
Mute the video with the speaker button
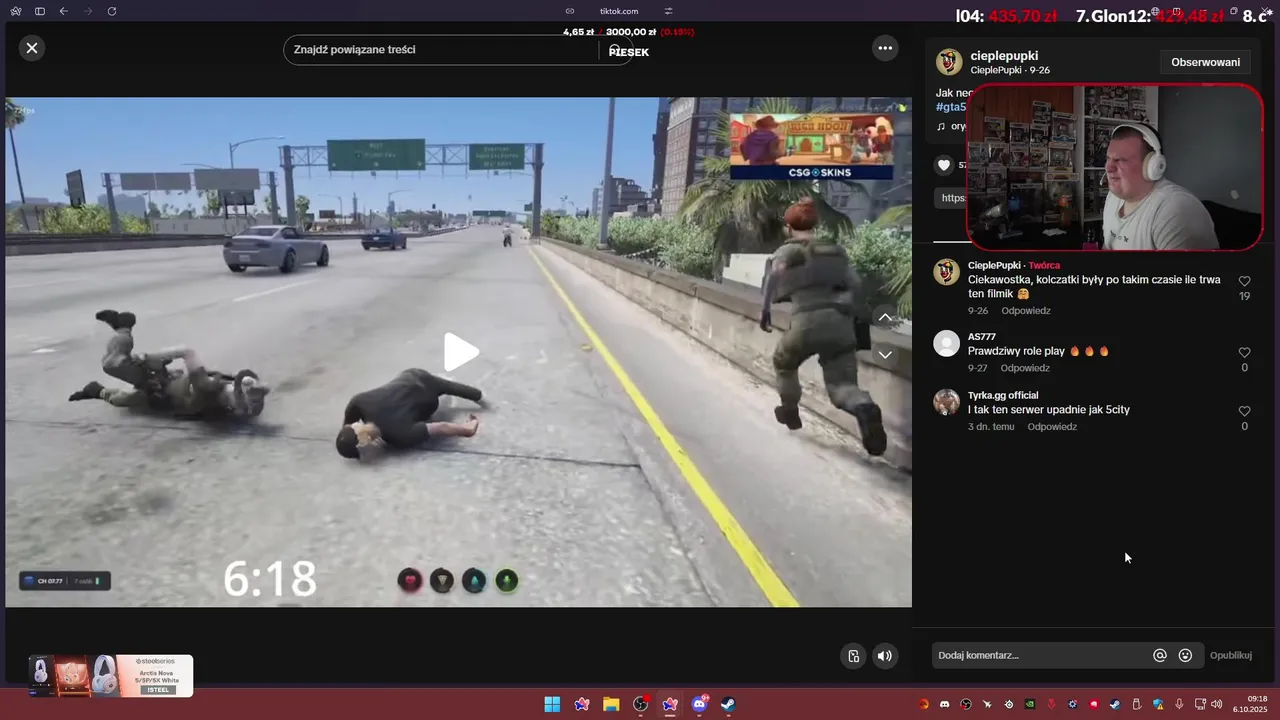[x=884, y=656]
